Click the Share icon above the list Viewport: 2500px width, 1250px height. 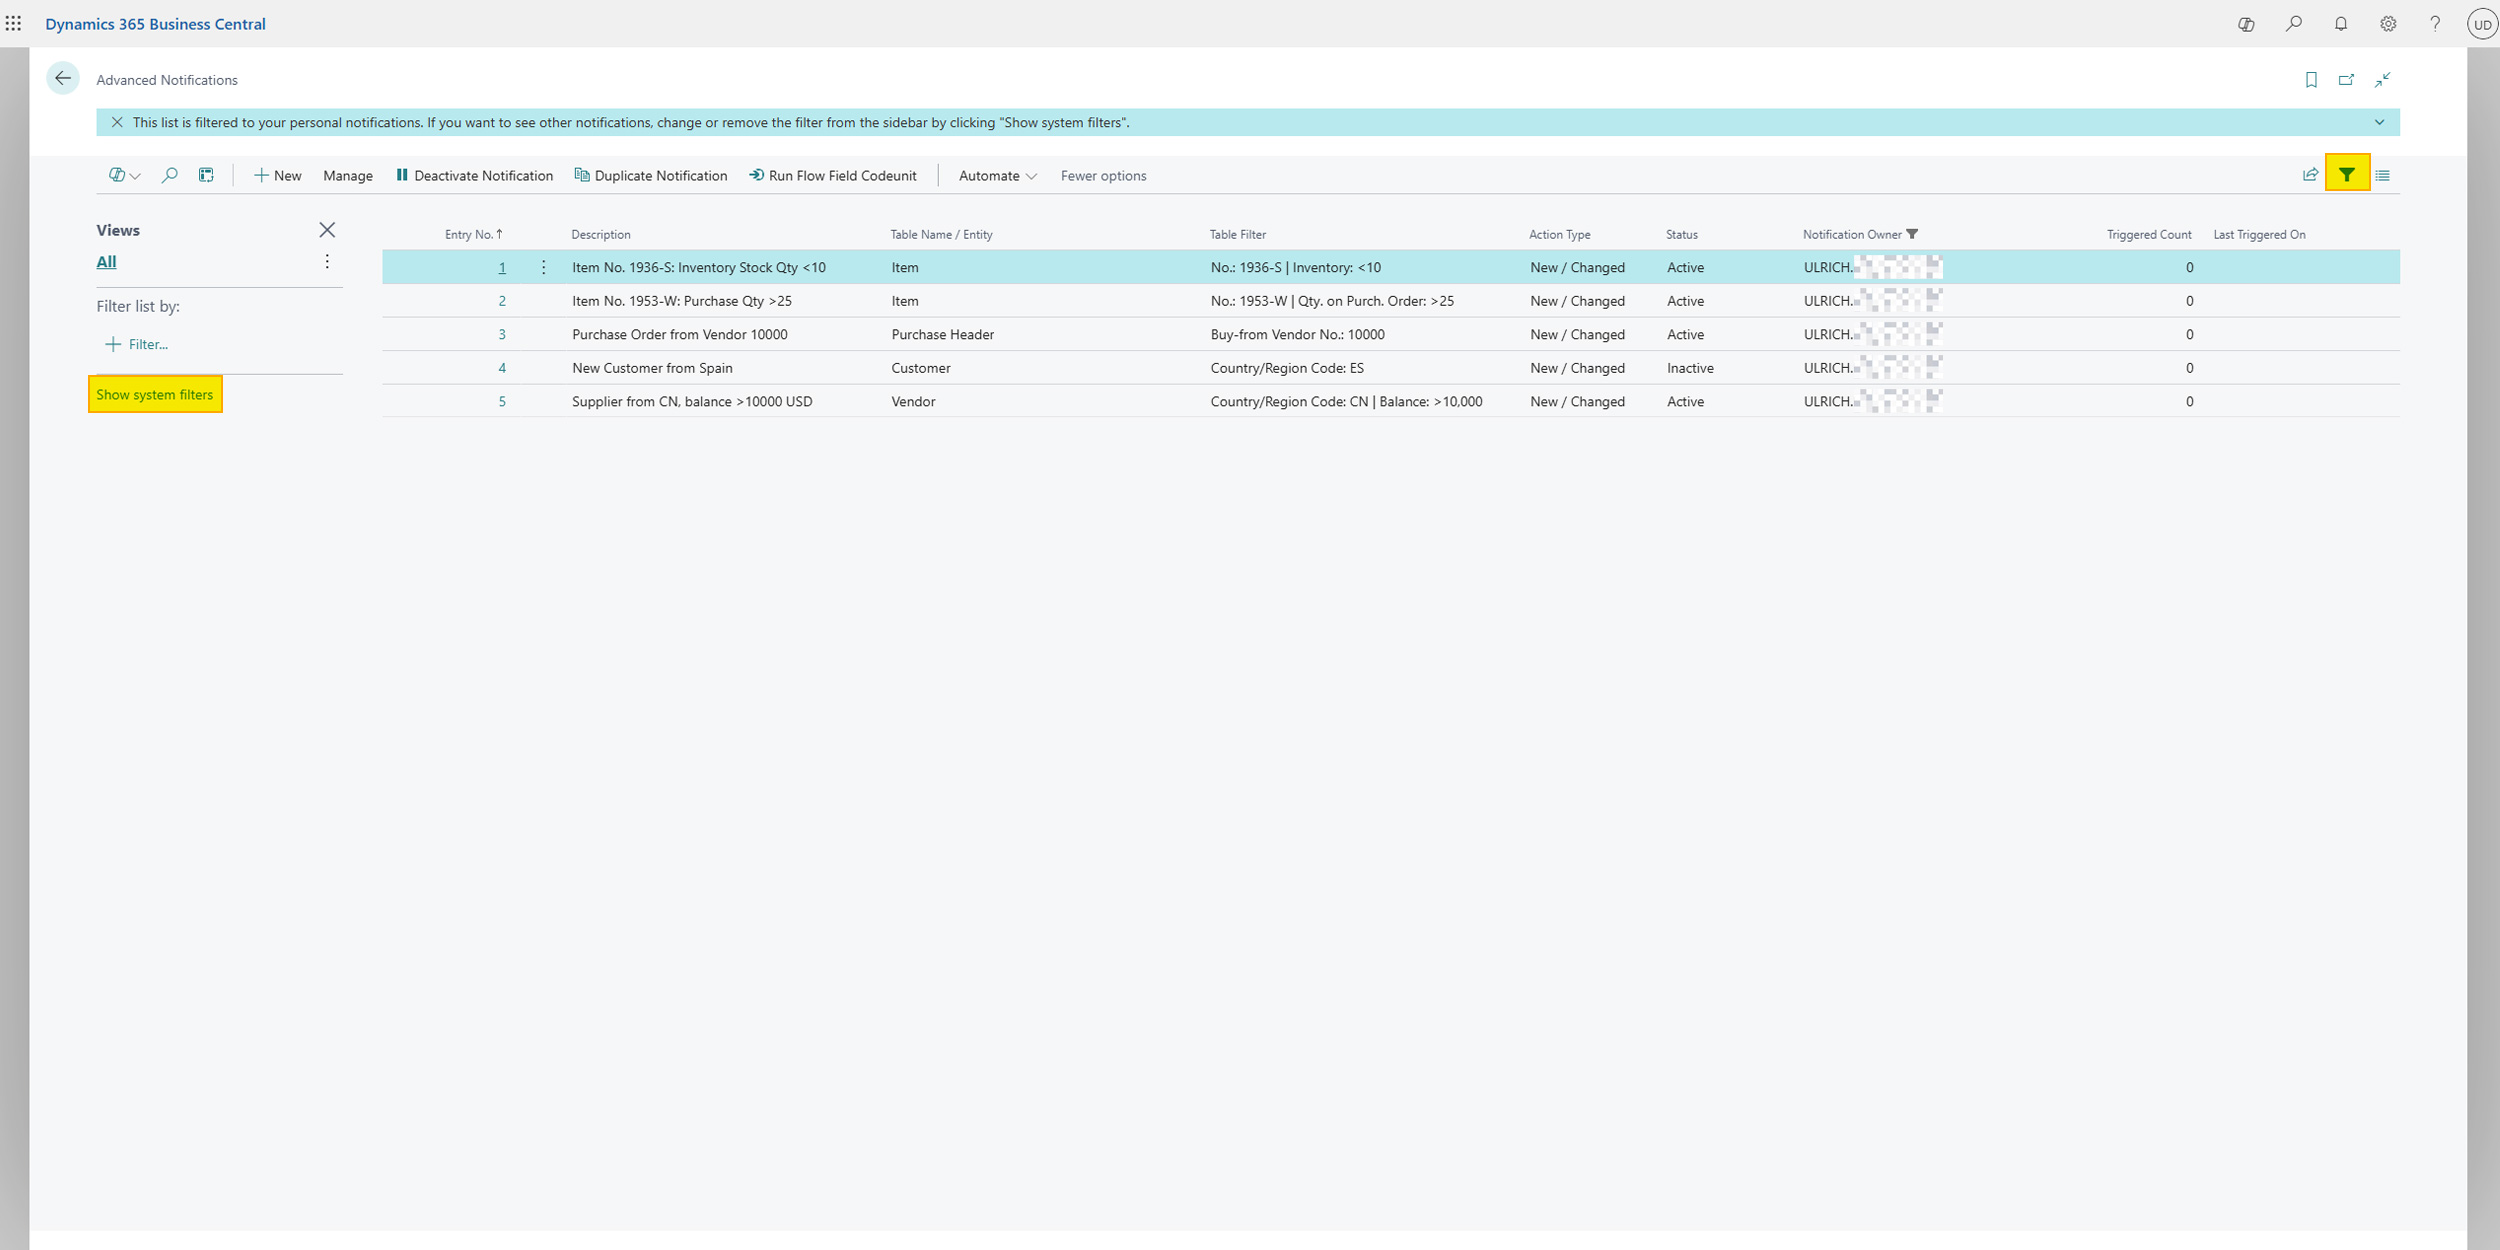point(2310,175)
